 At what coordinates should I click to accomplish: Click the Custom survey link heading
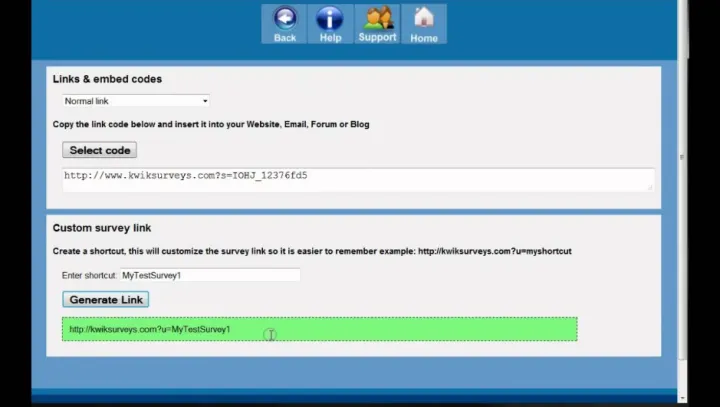pos(102,228)
